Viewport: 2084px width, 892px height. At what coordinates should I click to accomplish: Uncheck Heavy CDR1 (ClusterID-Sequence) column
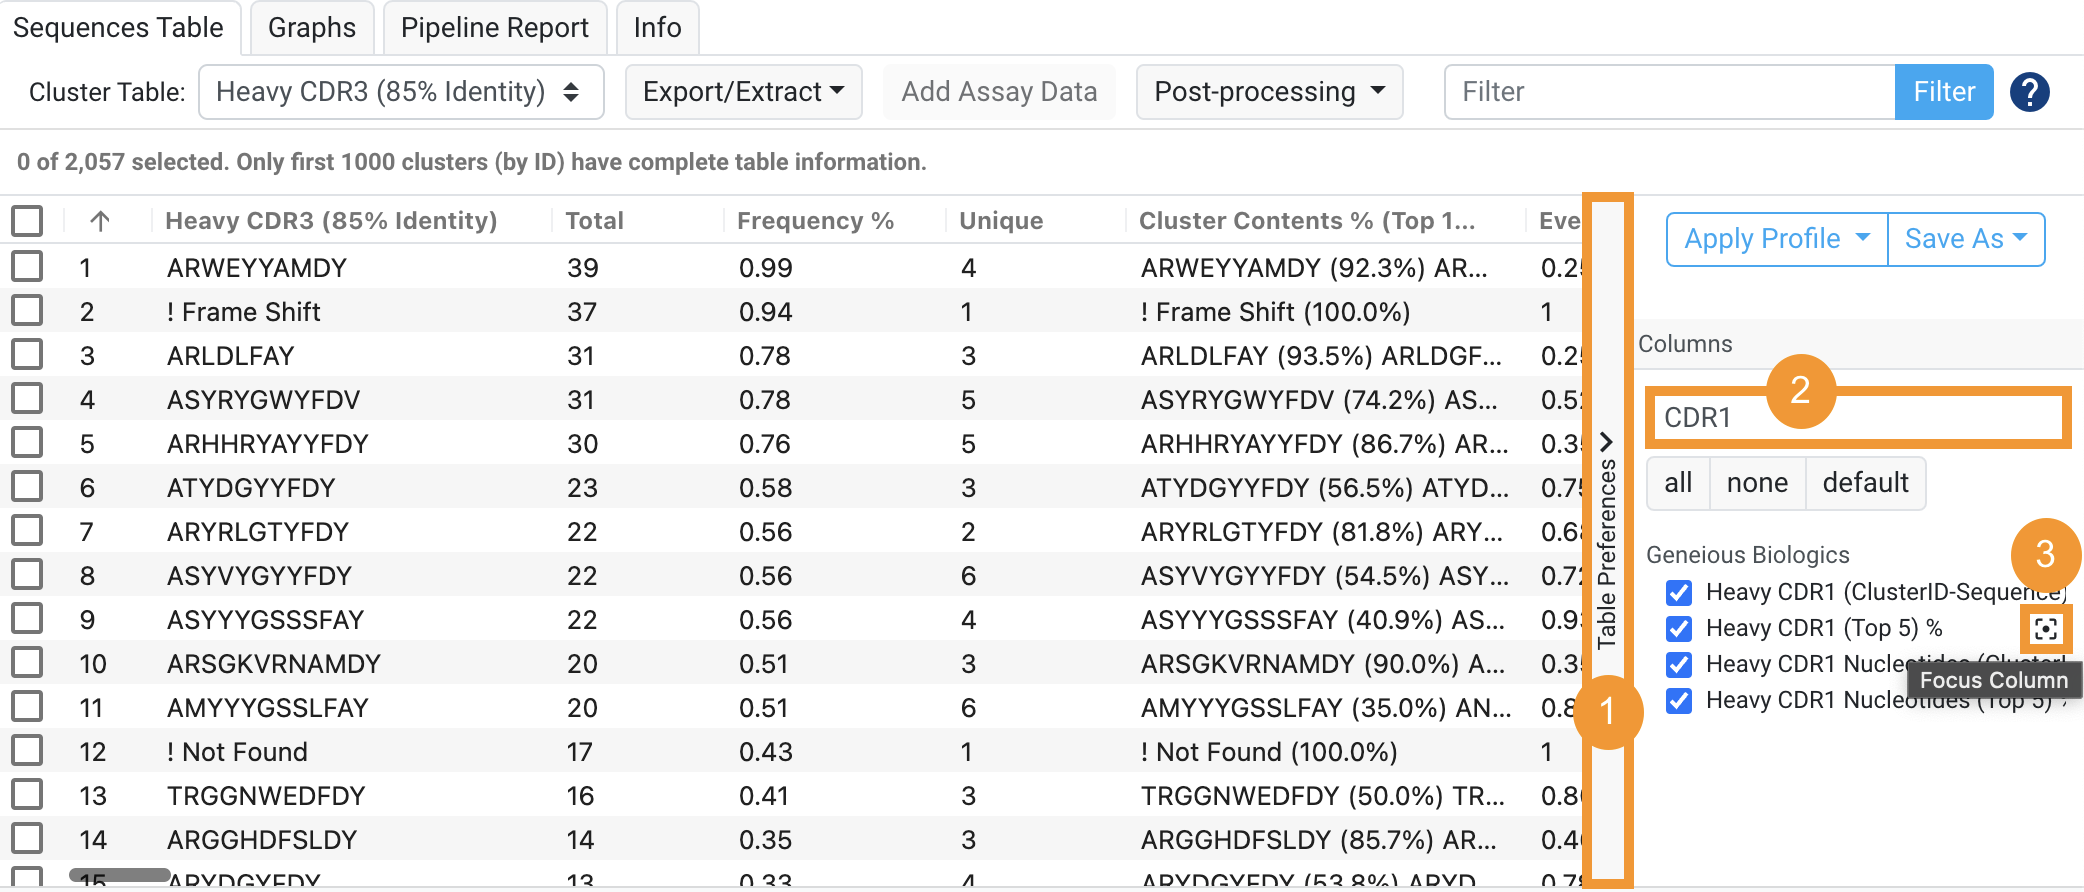click(x=1679, y=593)
